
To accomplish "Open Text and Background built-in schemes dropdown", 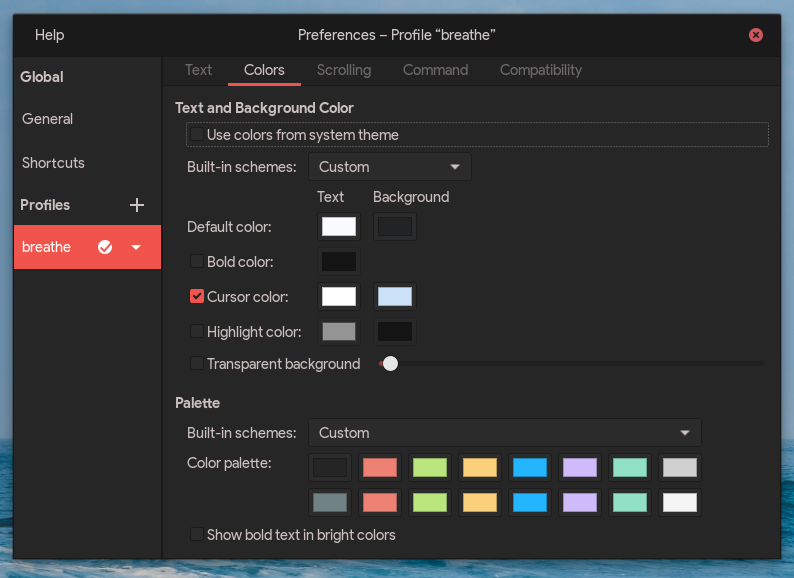I will click(389, 167).
